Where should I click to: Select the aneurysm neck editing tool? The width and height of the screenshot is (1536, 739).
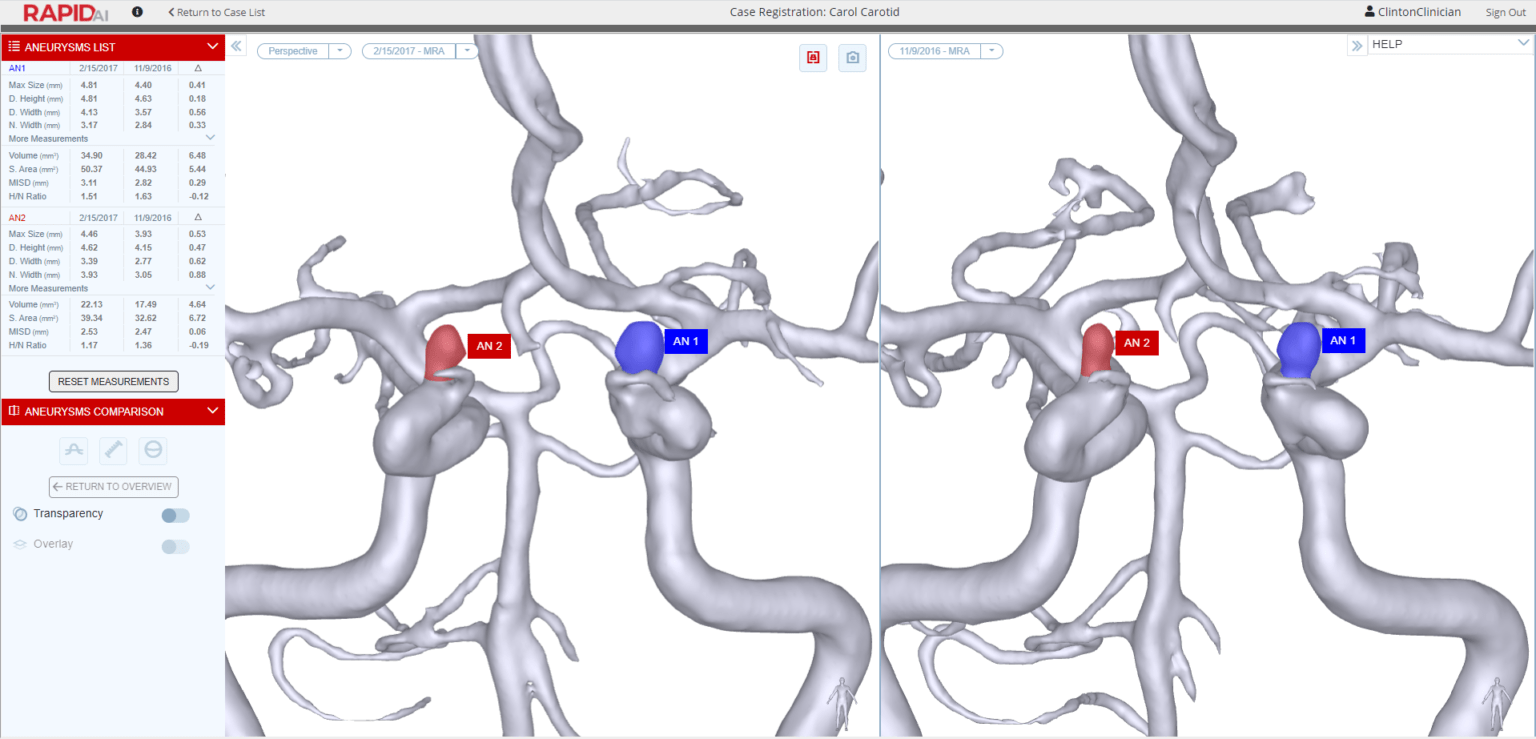pos(73,450)
